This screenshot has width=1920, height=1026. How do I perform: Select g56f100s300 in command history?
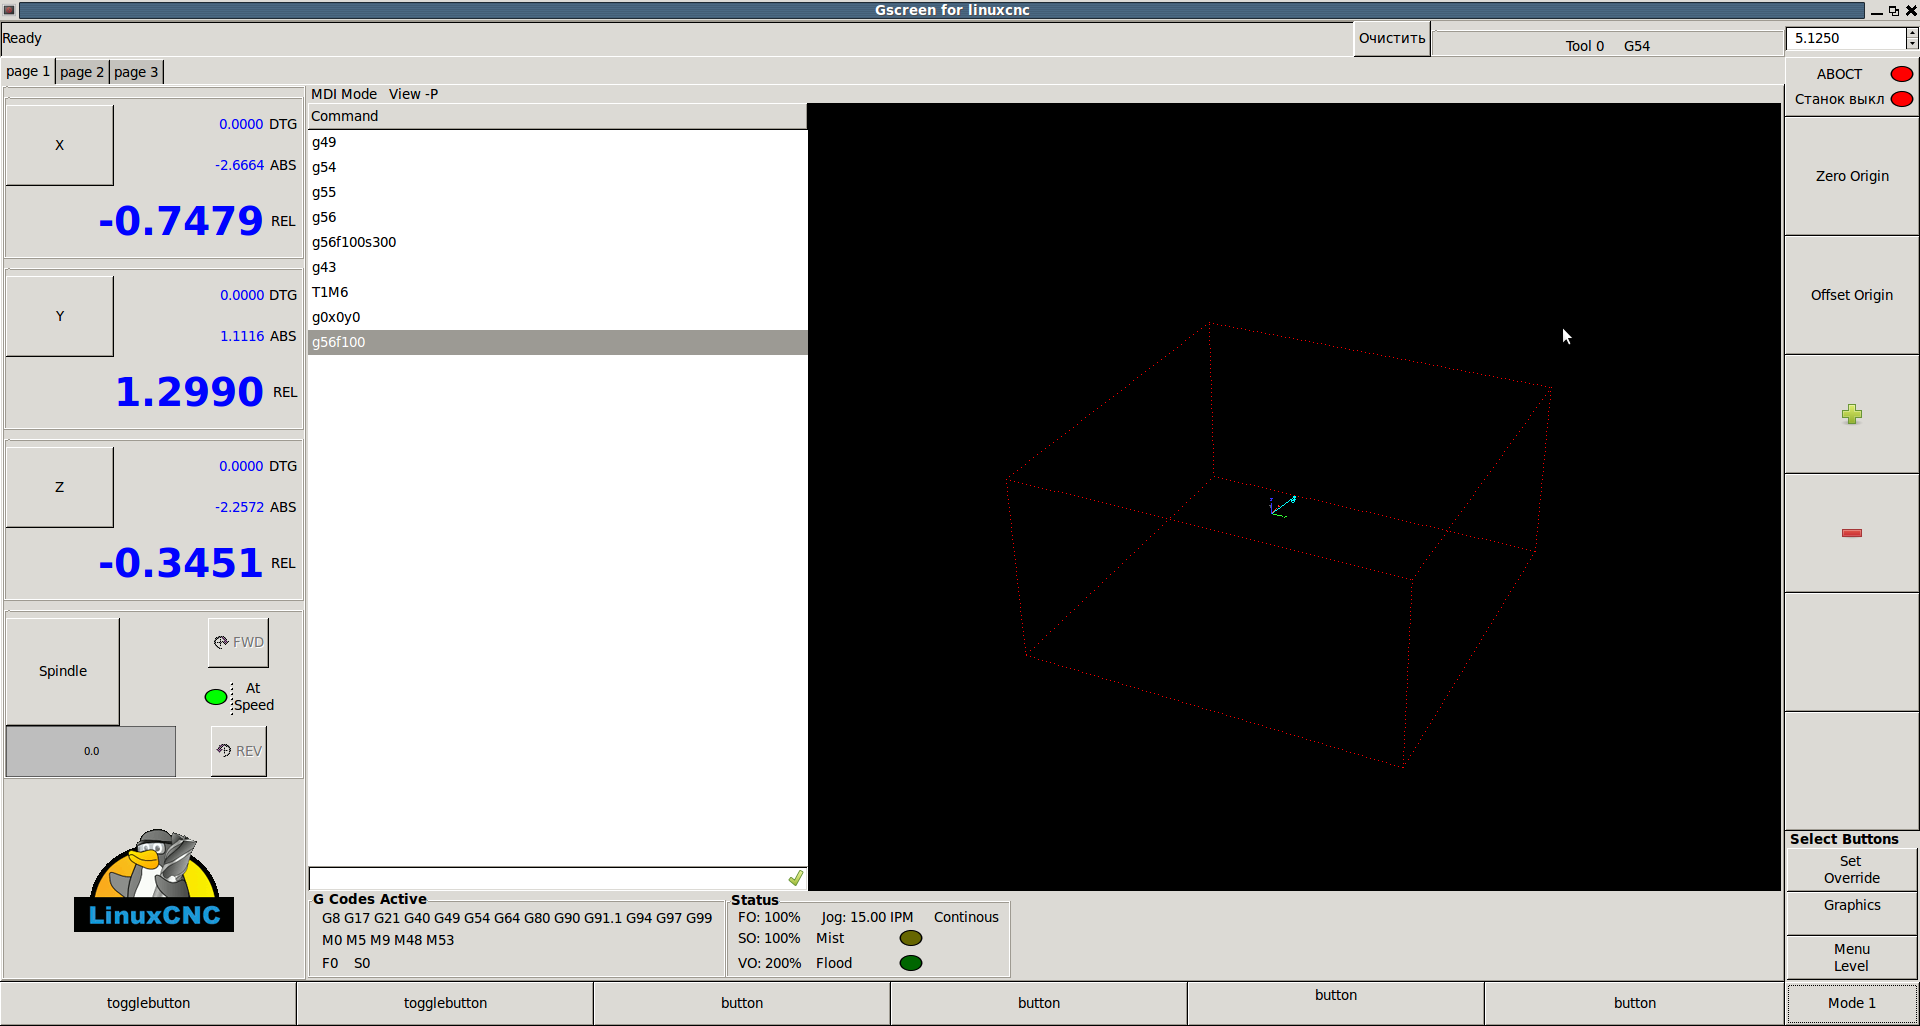[557, 242]
